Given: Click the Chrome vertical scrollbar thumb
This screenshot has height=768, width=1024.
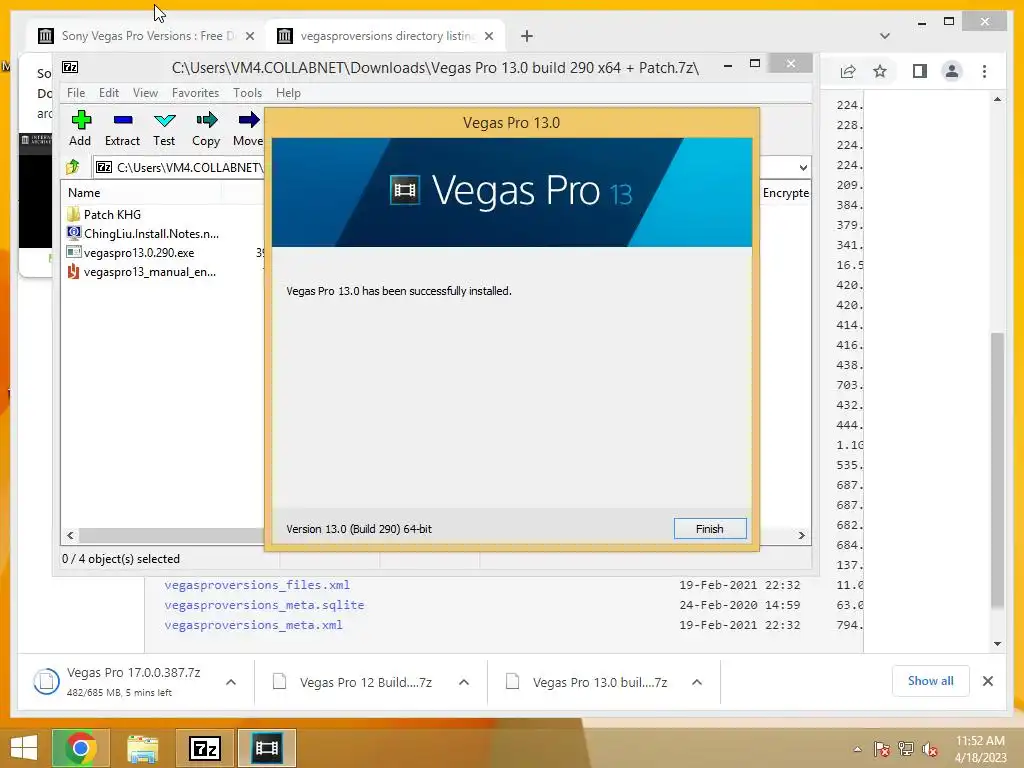Looking at the screenshot, I should pos(997,470).
